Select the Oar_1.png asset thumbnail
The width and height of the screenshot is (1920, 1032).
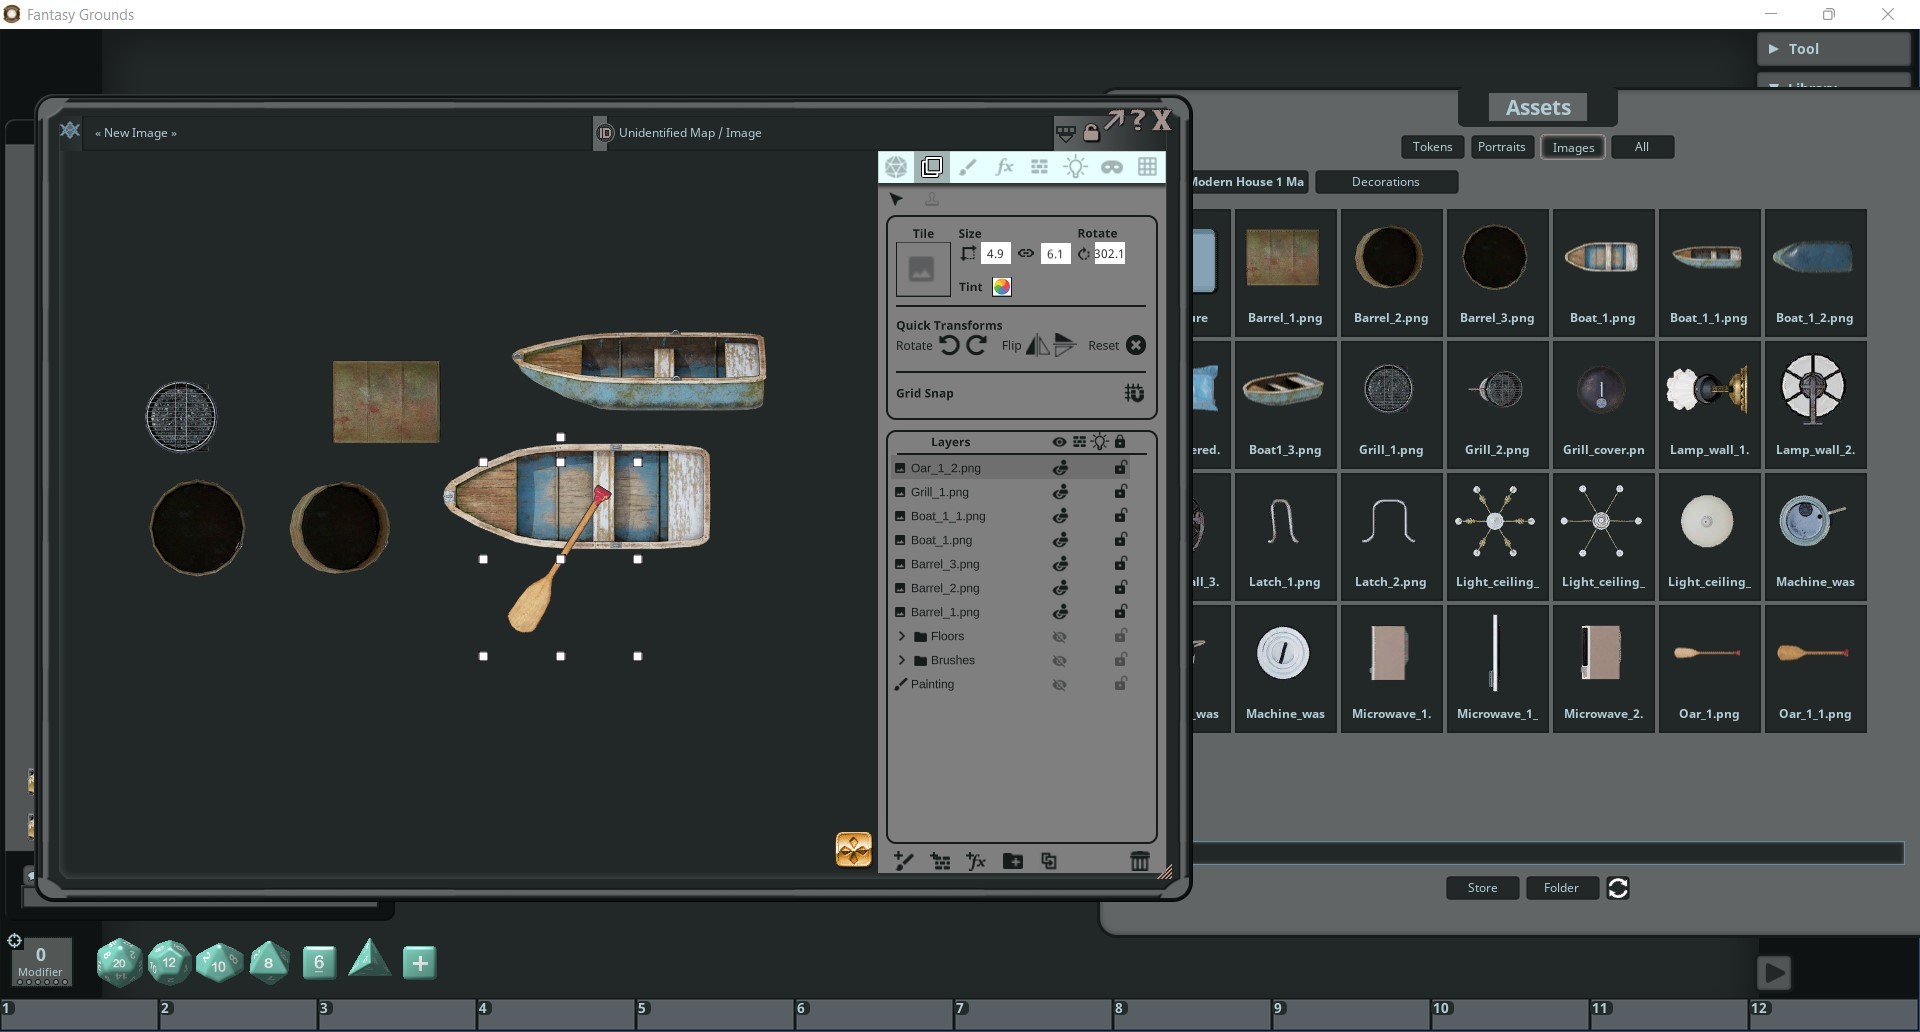click(x=1708, y=655)
